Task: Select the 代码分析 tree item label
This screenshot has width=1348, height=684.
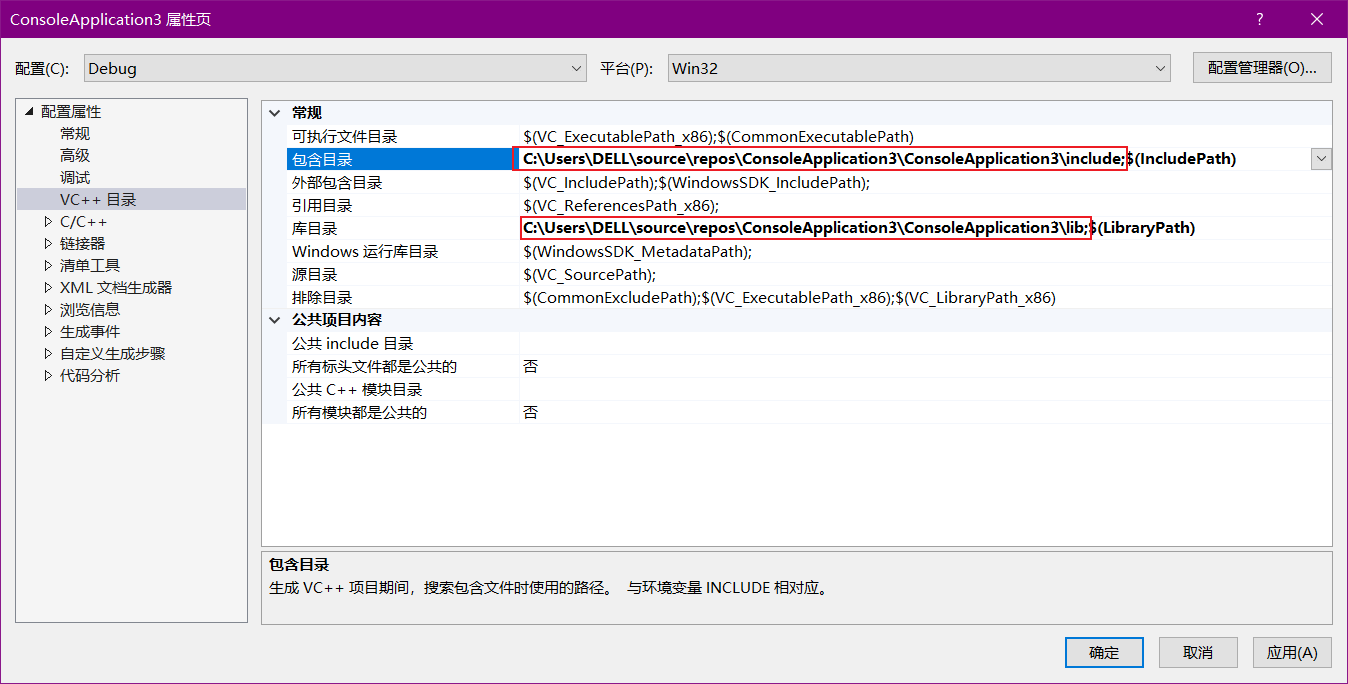Action: tap(90, 375)
